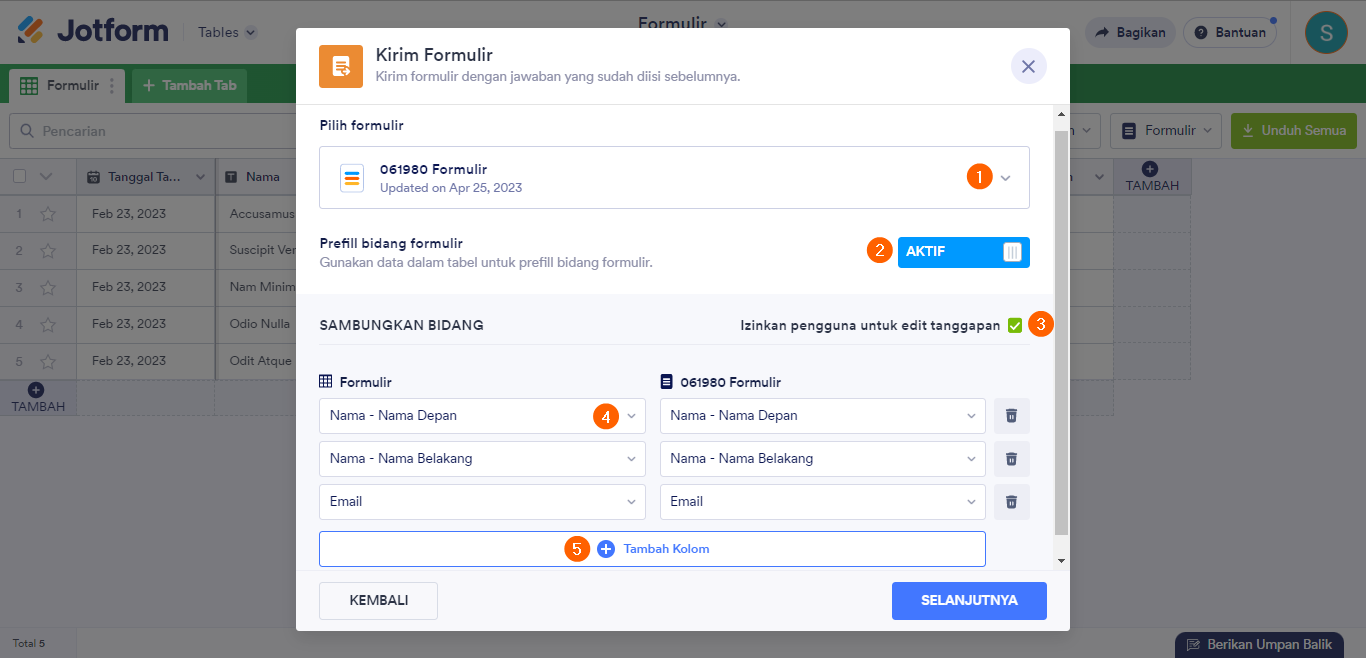This screenshot has width=1366, height=658.
Task: Remove the Email field mapping row
Action: (x=1011, y=502)
